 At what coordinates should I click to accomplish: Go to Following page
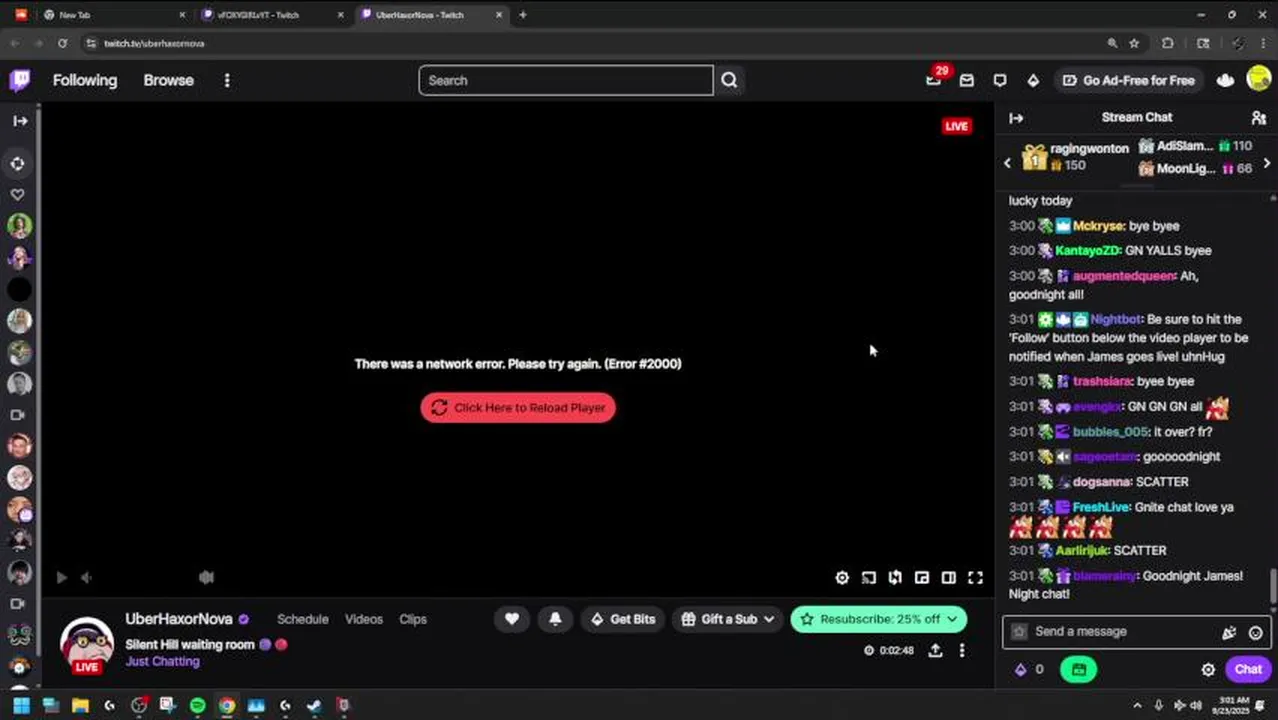[85, 80]
